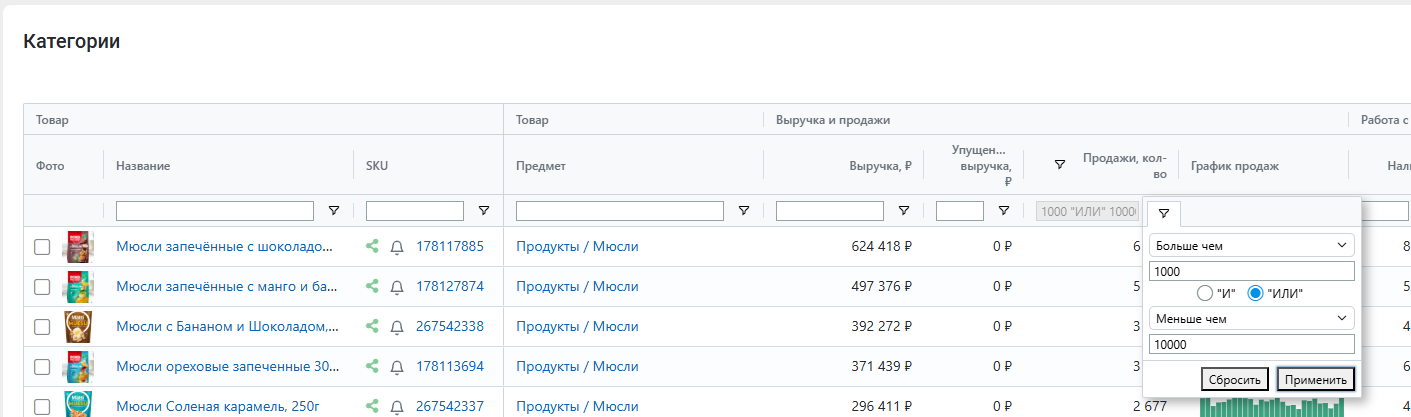Open SKU link 267542337
This screenshot has height=417, width=1411.
tap(450, 406)
